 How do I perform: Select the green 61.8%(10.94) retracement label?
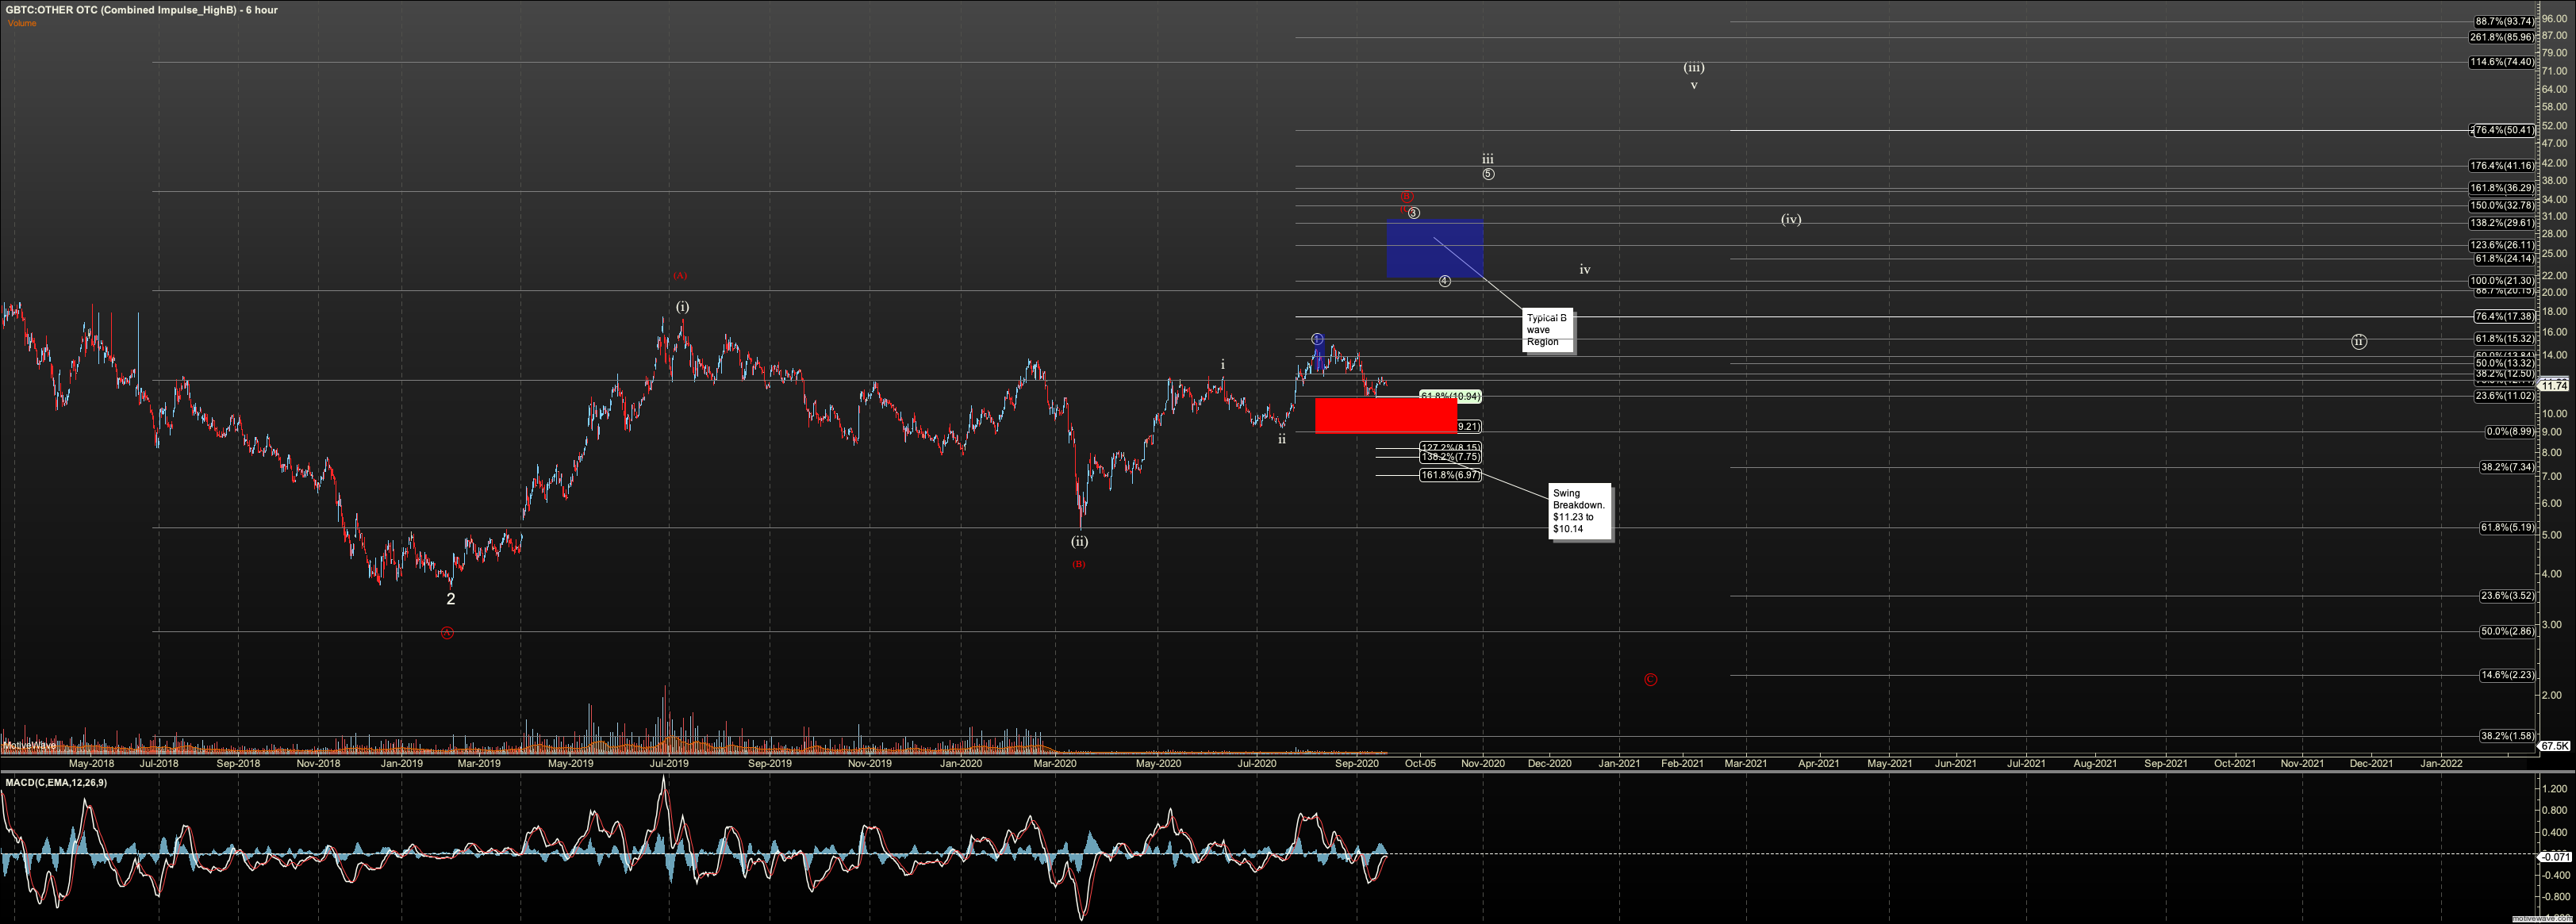coord(1450,397)
